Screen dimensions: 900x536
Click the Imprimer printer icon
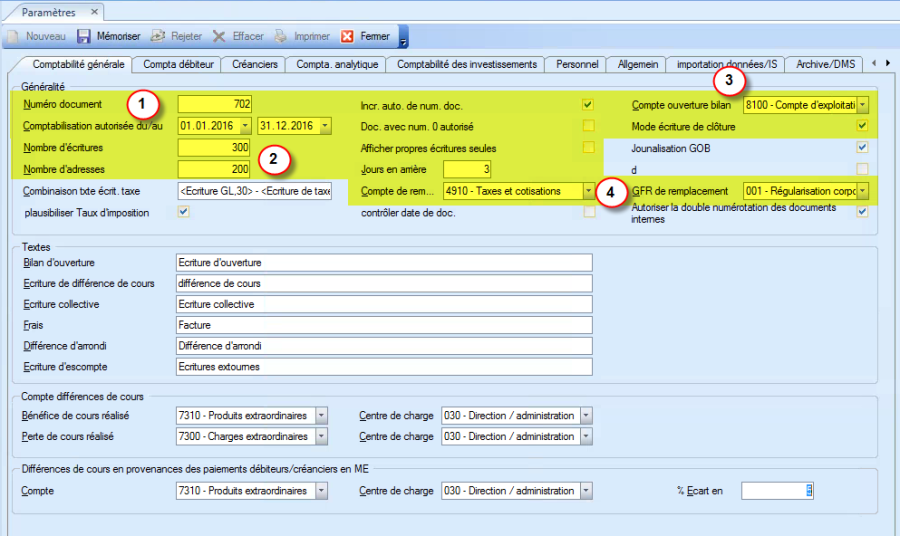point(280,36)
